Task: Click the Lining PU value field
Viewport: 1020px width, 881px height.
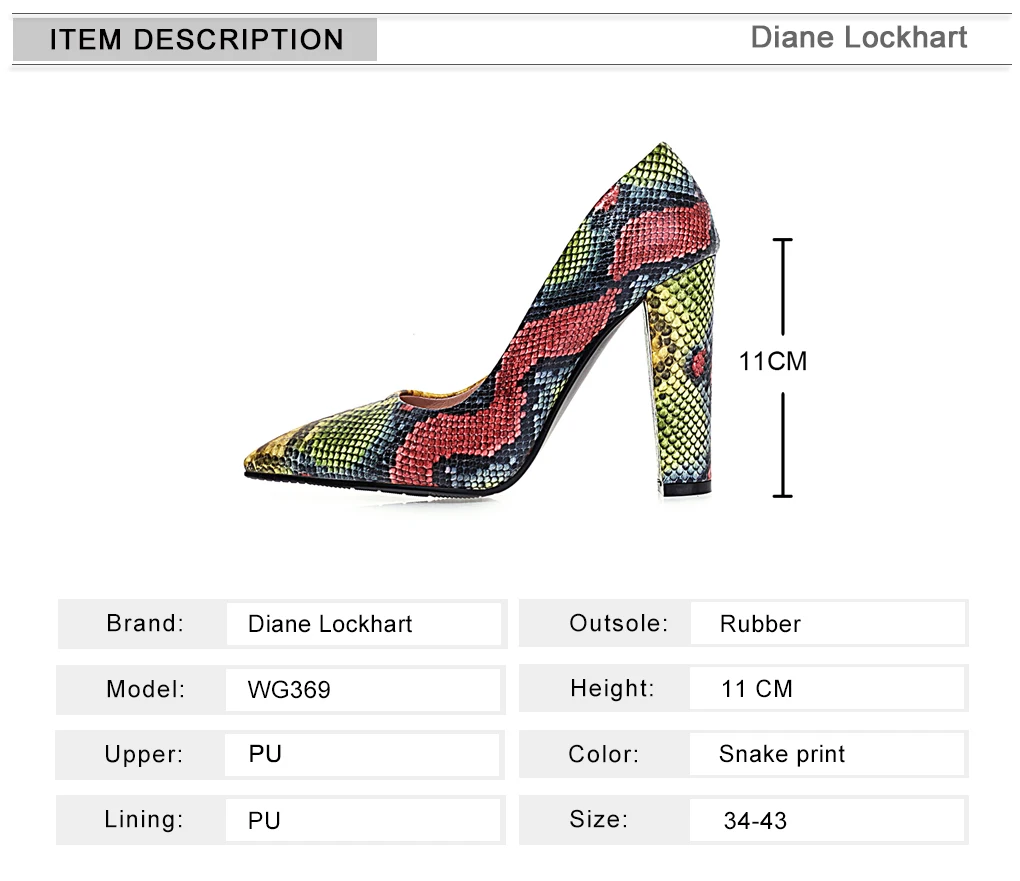Action: tap(363, 821)
